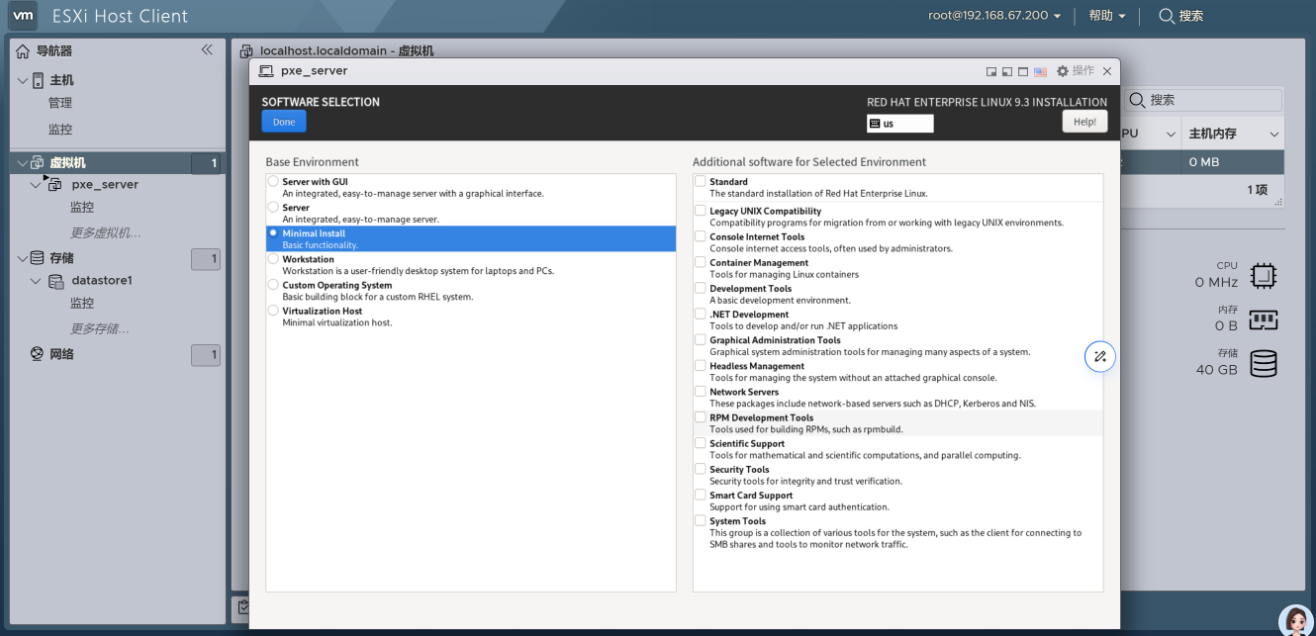Check Scientific Support add-on
1316x636 pixels.
tap(700, 443)
